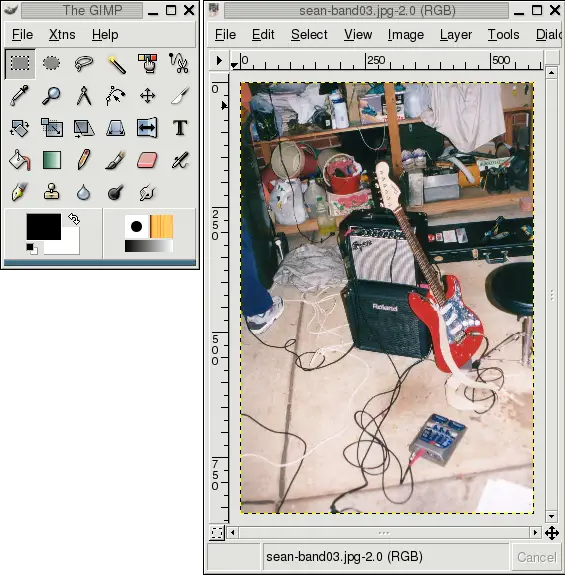Open File menu in image window
The image size is (565, 575).
(x=225, y=35)
